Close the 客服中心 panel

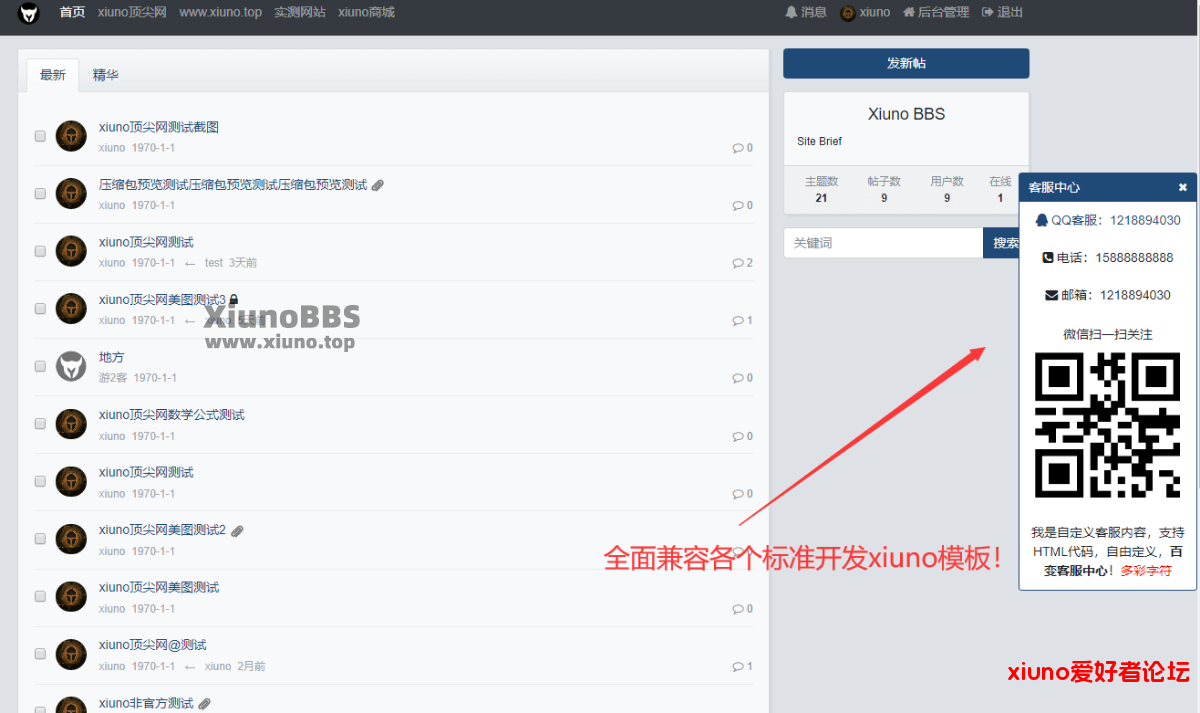[x=1182, y=187]
